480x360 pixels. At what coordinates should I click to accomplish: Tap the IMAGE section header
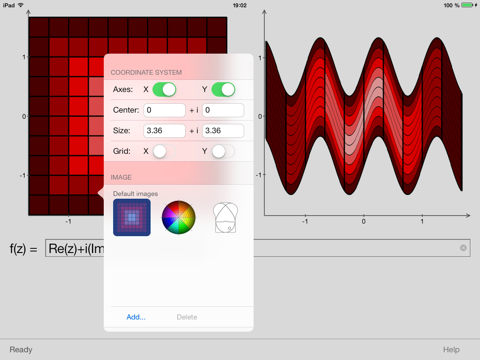pyautogui.click(x=121, y=177)
